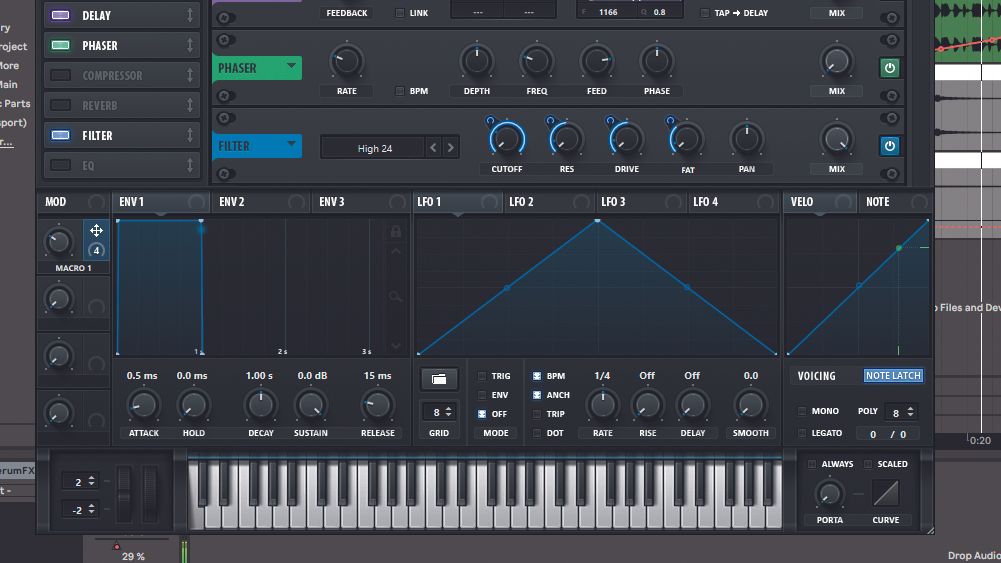Enable the LEGATO checkbox

coord(802,433)
